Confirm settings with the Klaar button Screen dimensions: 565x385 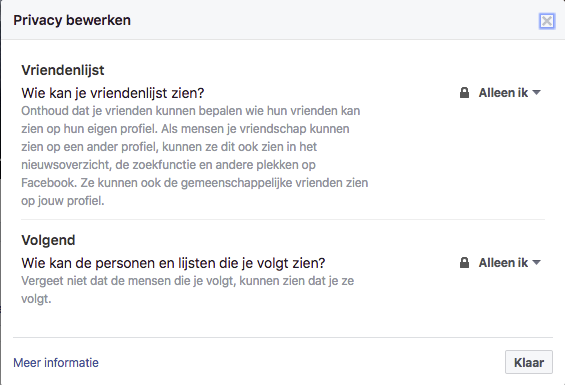529,362
